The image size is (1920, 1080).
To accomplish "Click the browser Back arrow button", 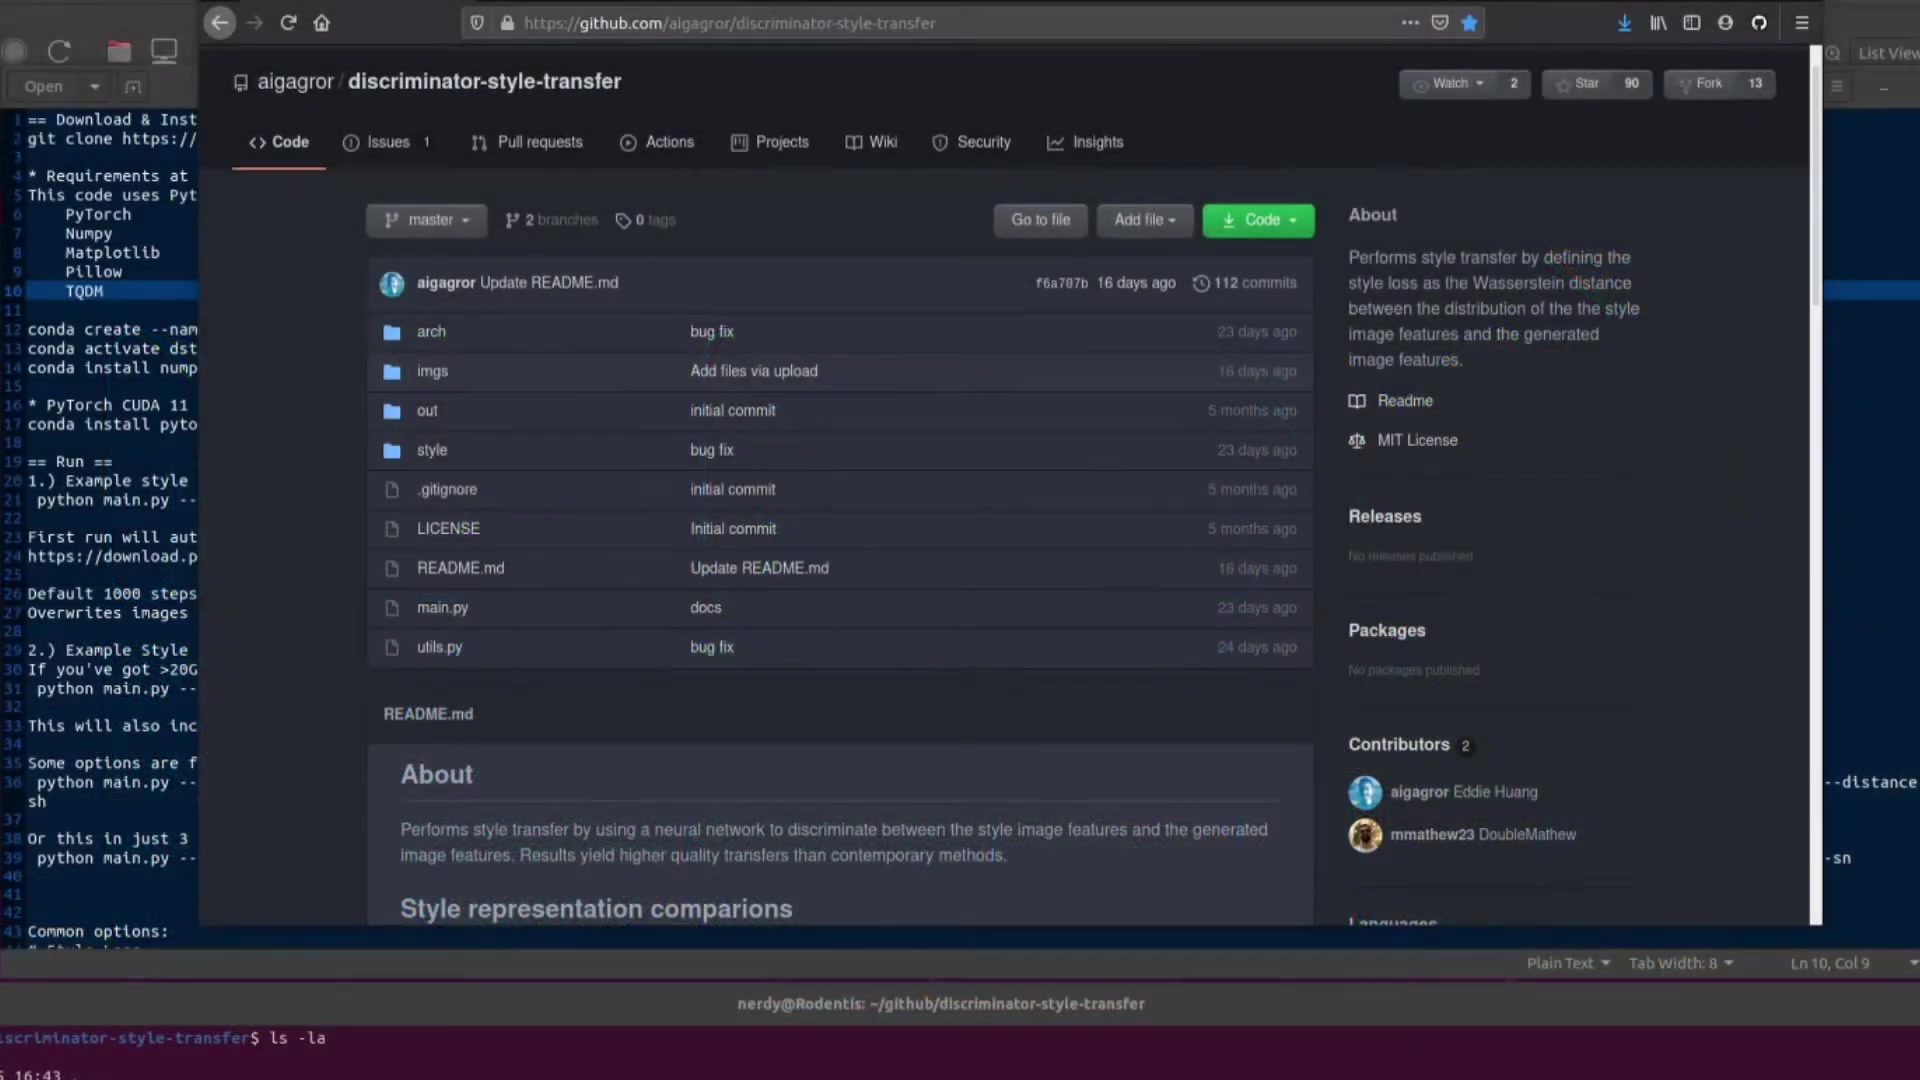I will click(220, 22).
